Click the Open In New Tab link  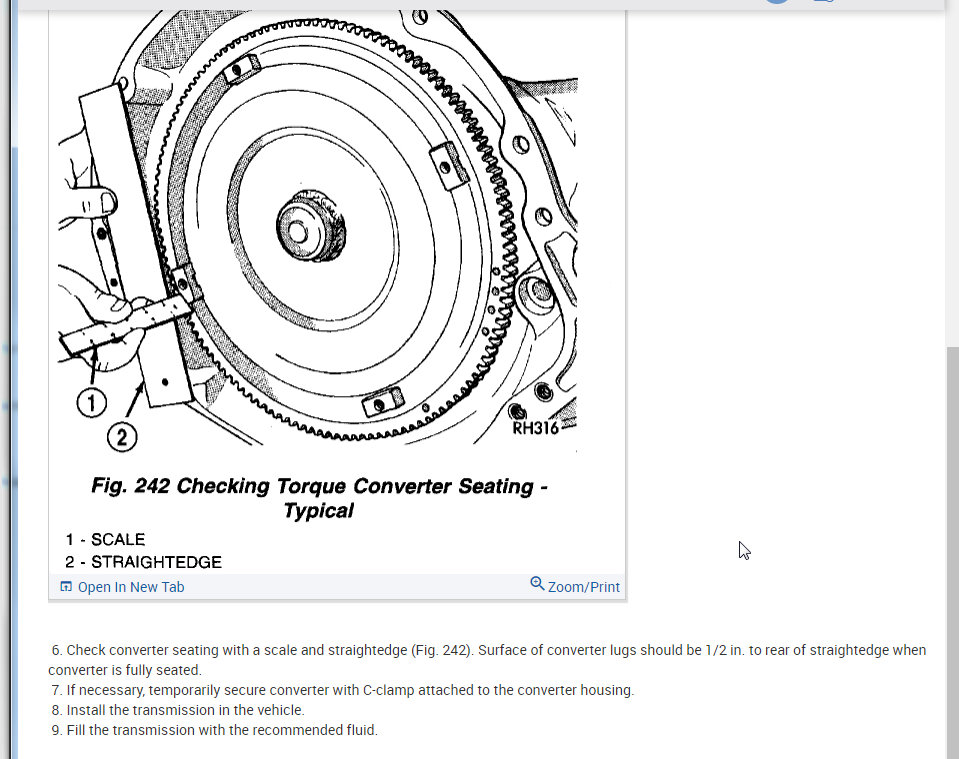click(130, 587)
